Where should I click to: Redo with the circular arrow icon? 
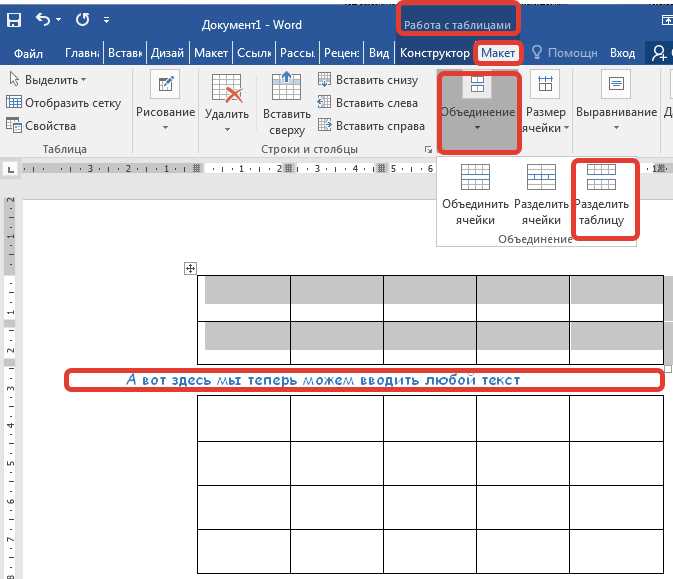(82, 19)
